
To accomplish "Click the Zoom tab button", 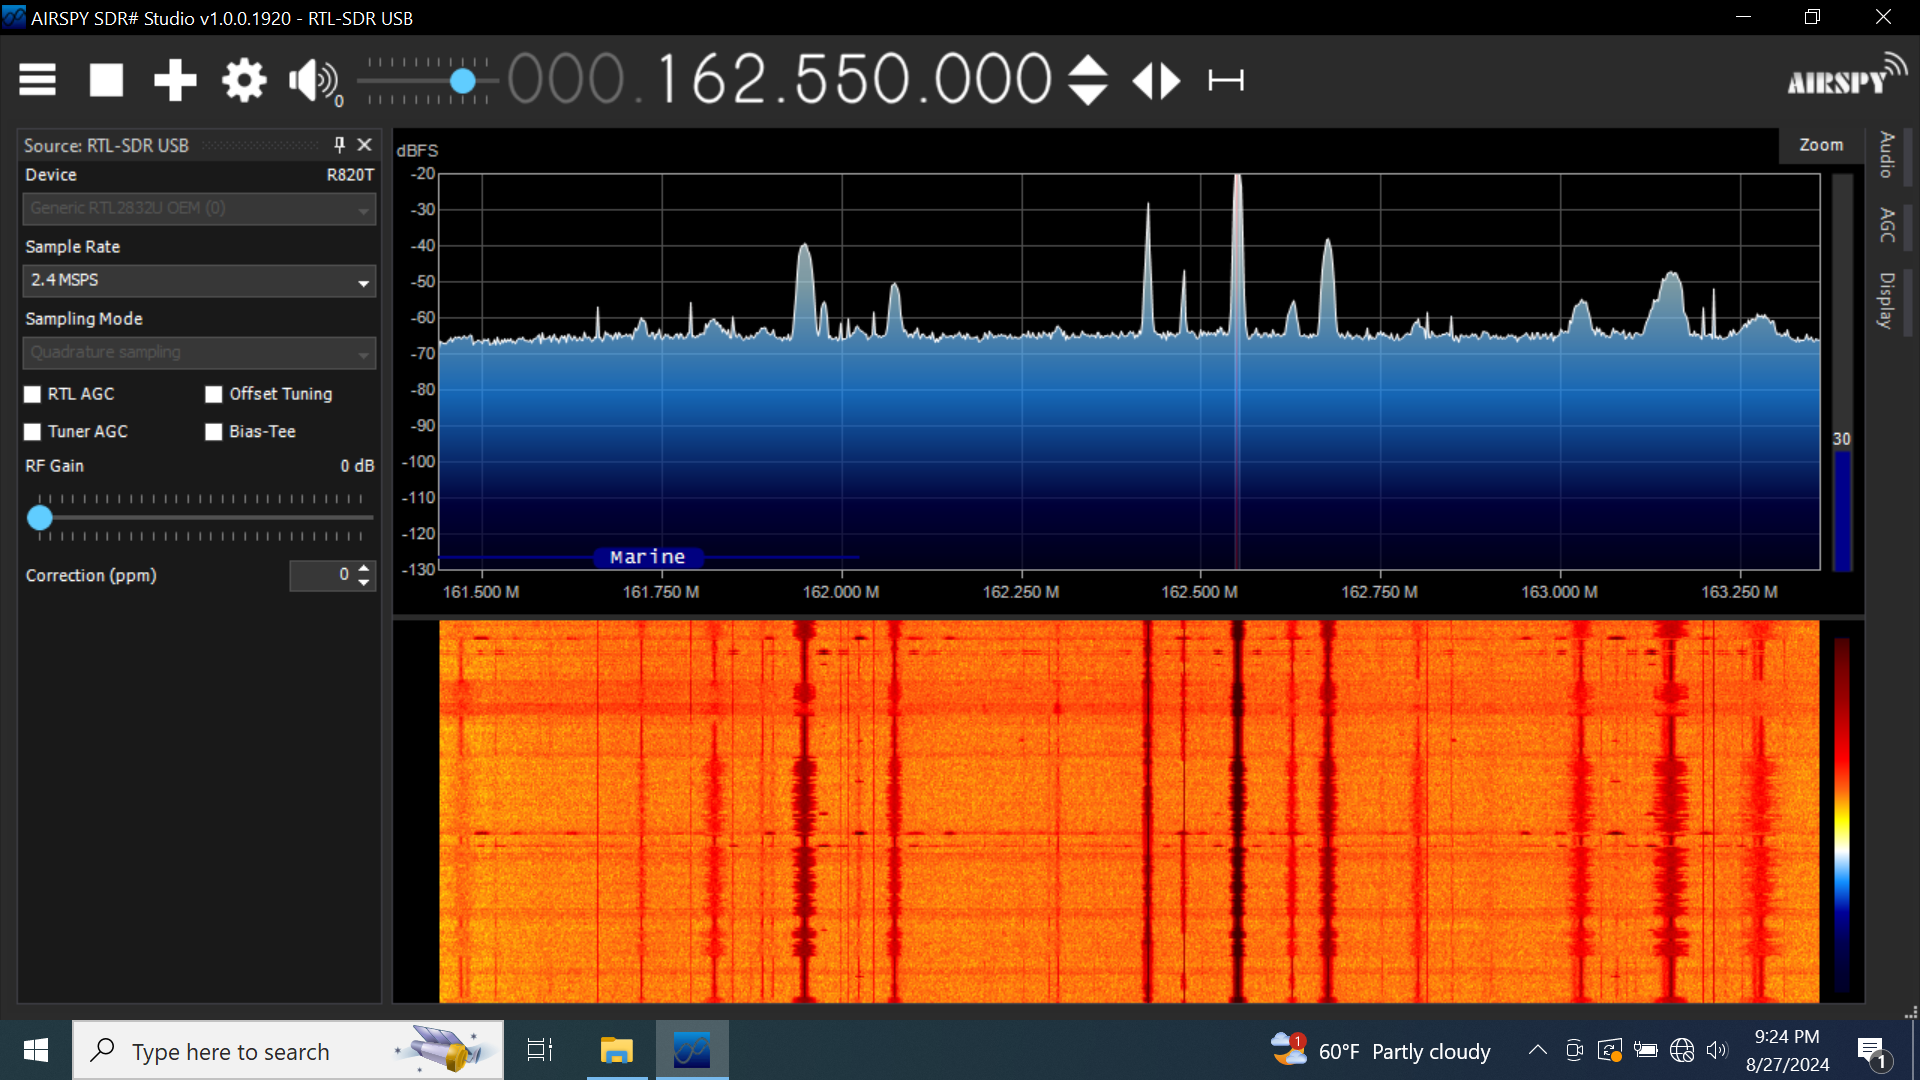I will tap(1821, 145).
